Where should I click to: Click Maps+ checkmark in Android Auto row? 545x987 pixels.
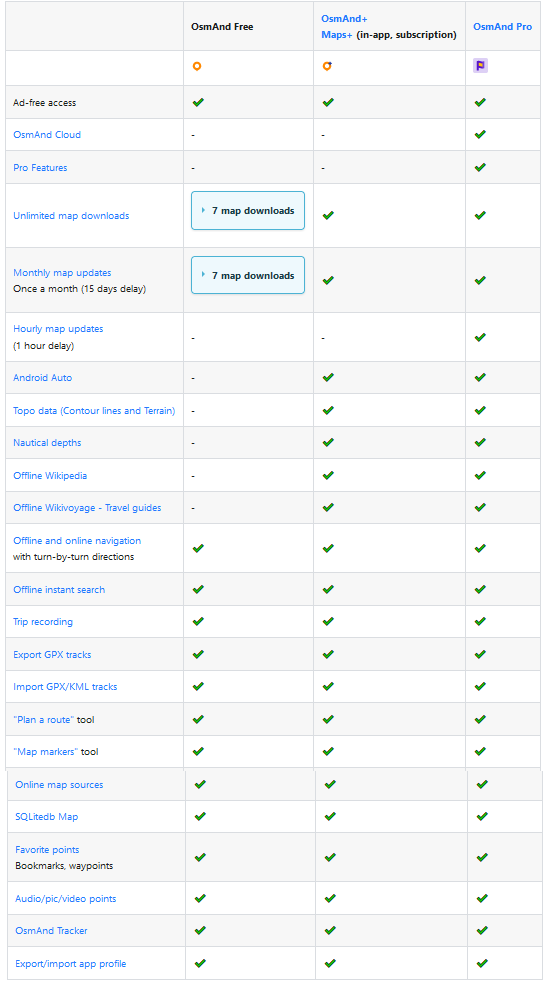[327, 377]
